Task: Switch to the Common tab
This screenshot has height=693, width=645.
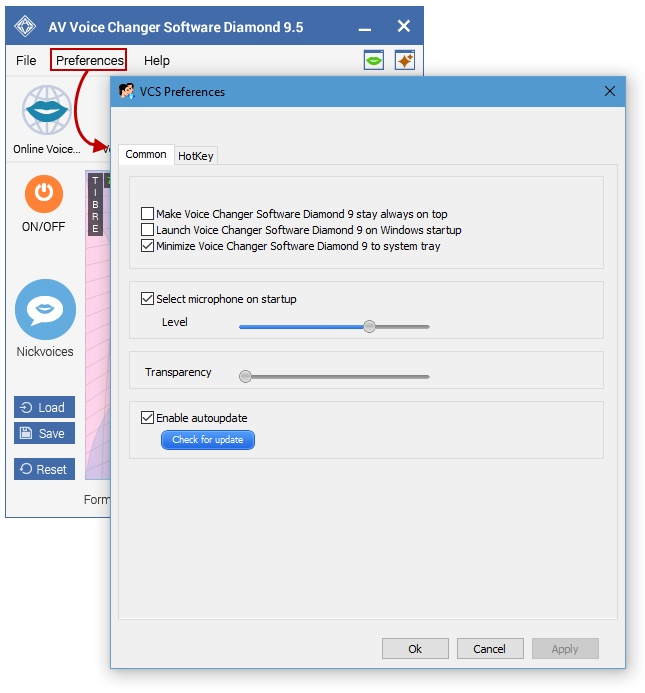Action: 146,154
